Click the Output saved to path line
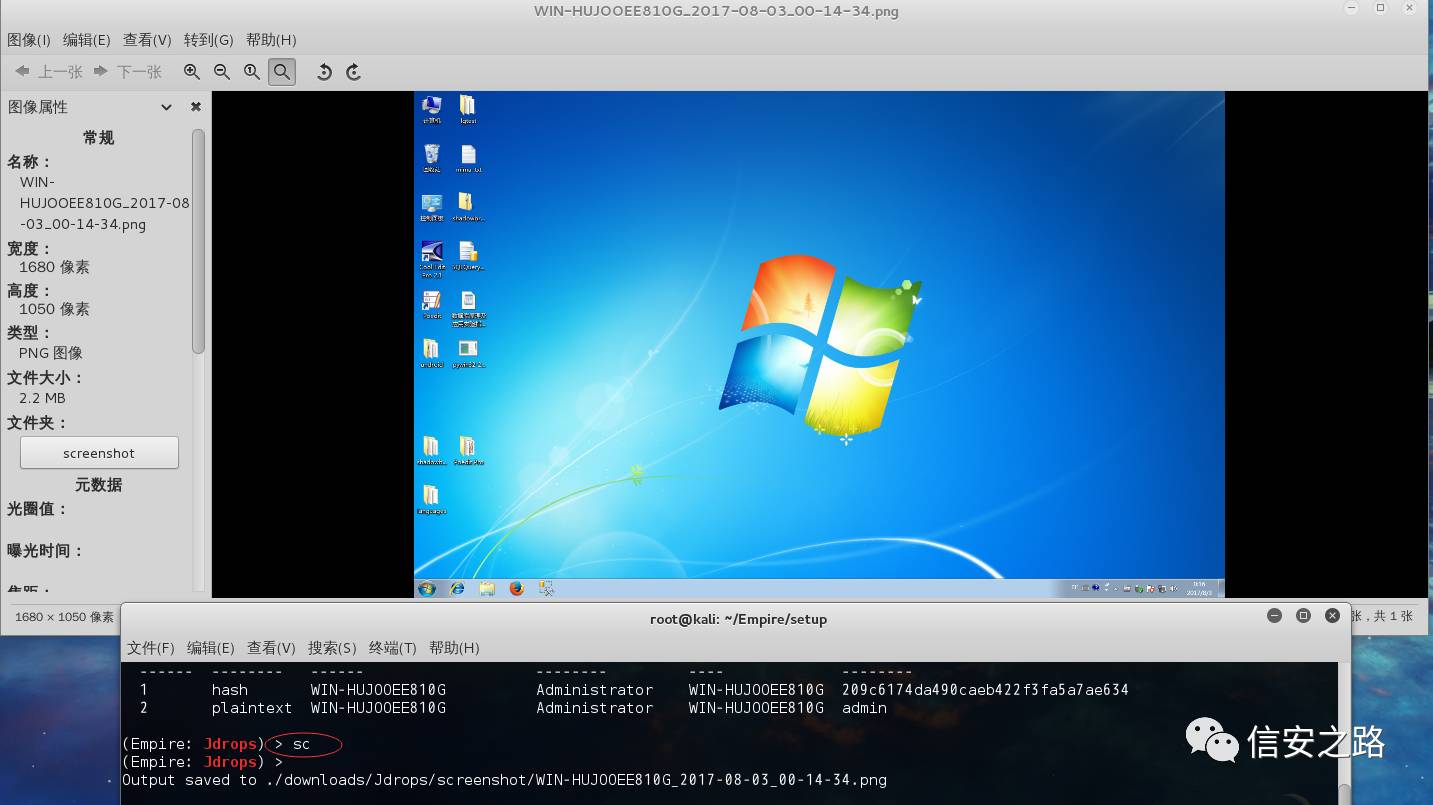Viewport: 1433px width, 805px height. tap(504, 780)
